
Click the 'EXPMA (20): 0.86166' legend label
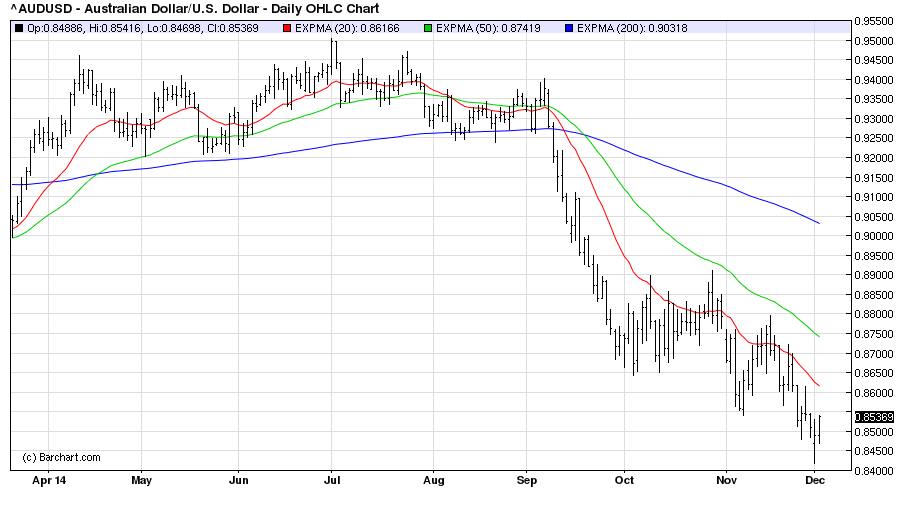coord(347,28)
